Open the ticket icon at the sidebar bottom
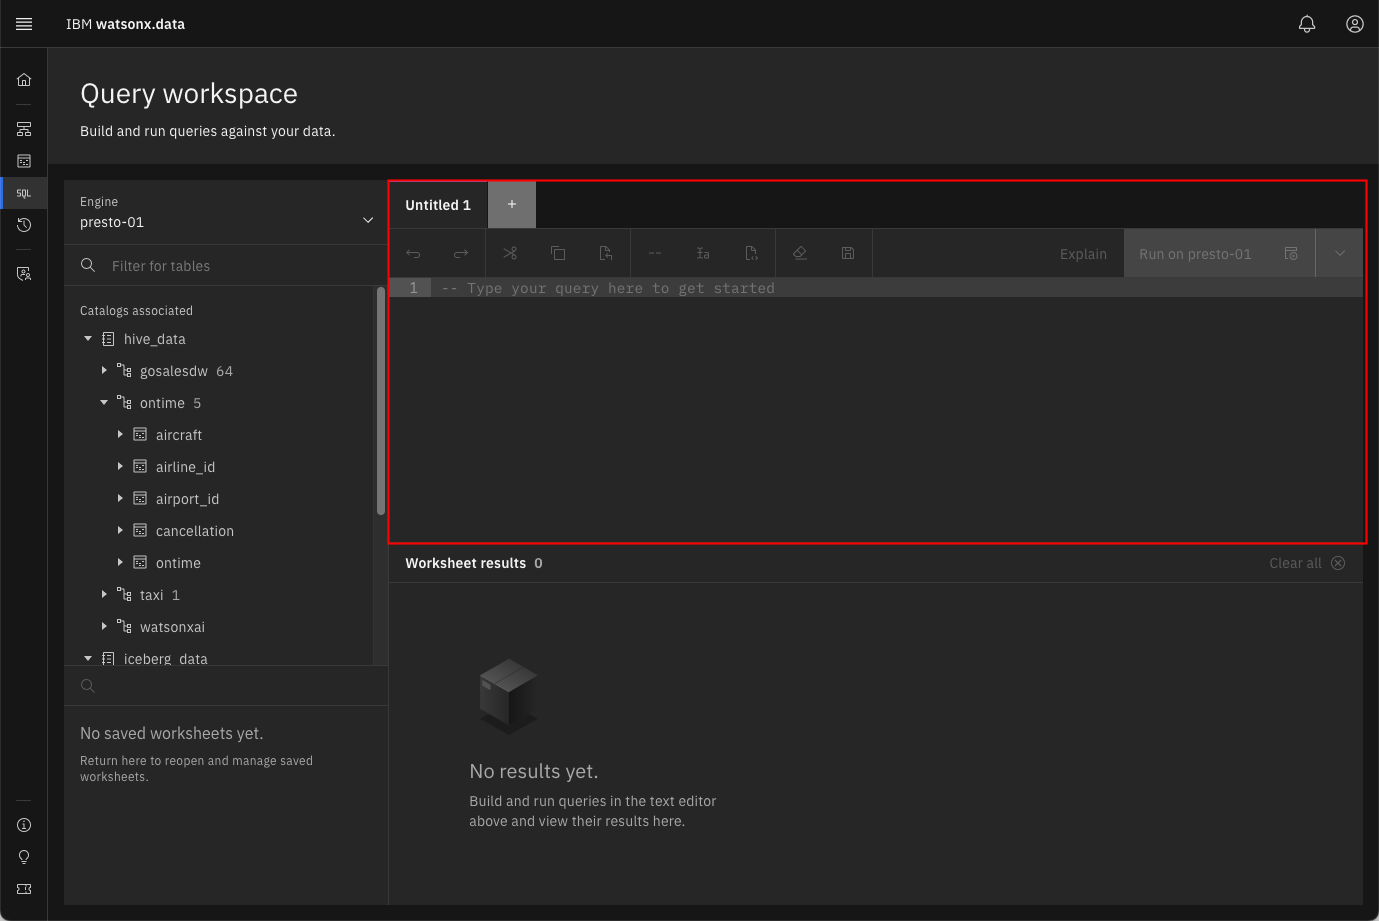Viewport: 1379px width, 921px height. point(24,889)
